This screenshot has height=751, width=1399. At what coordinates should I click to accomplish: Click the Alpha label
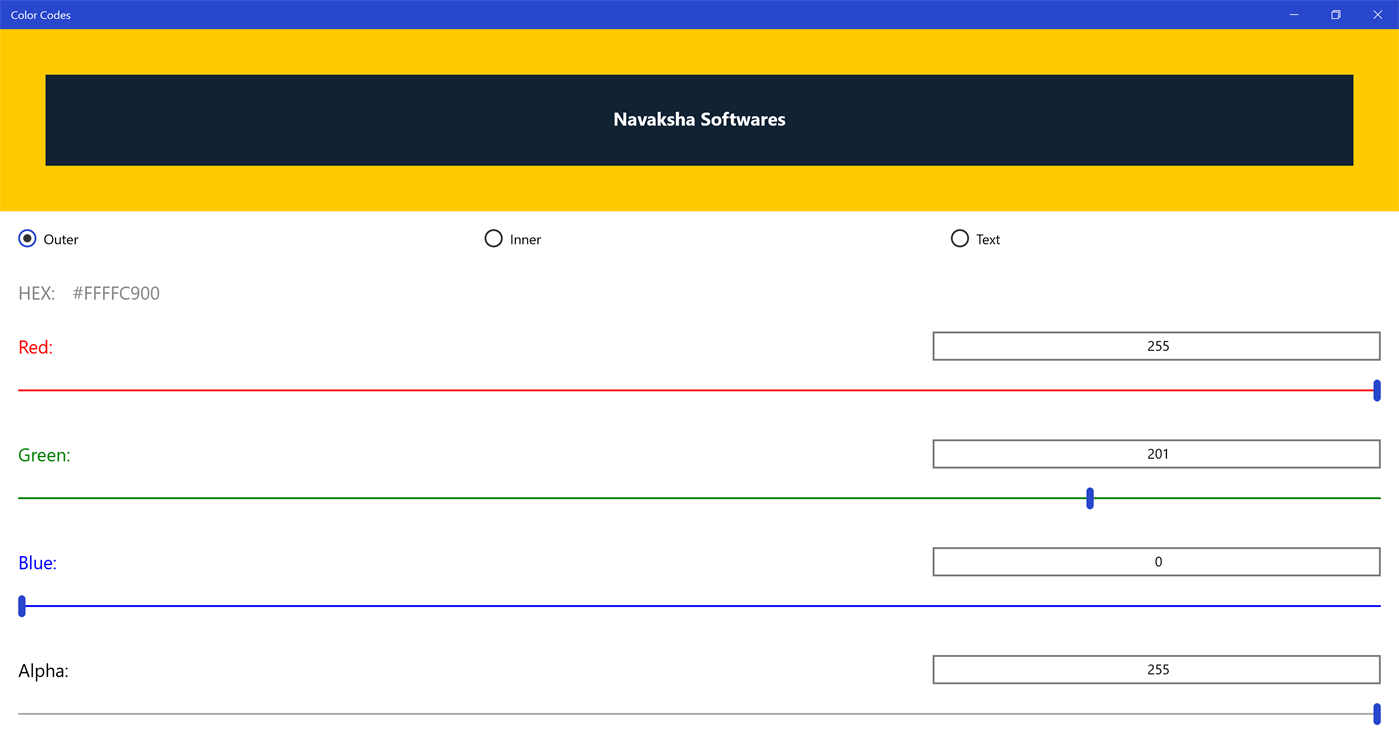pos(43,671)
